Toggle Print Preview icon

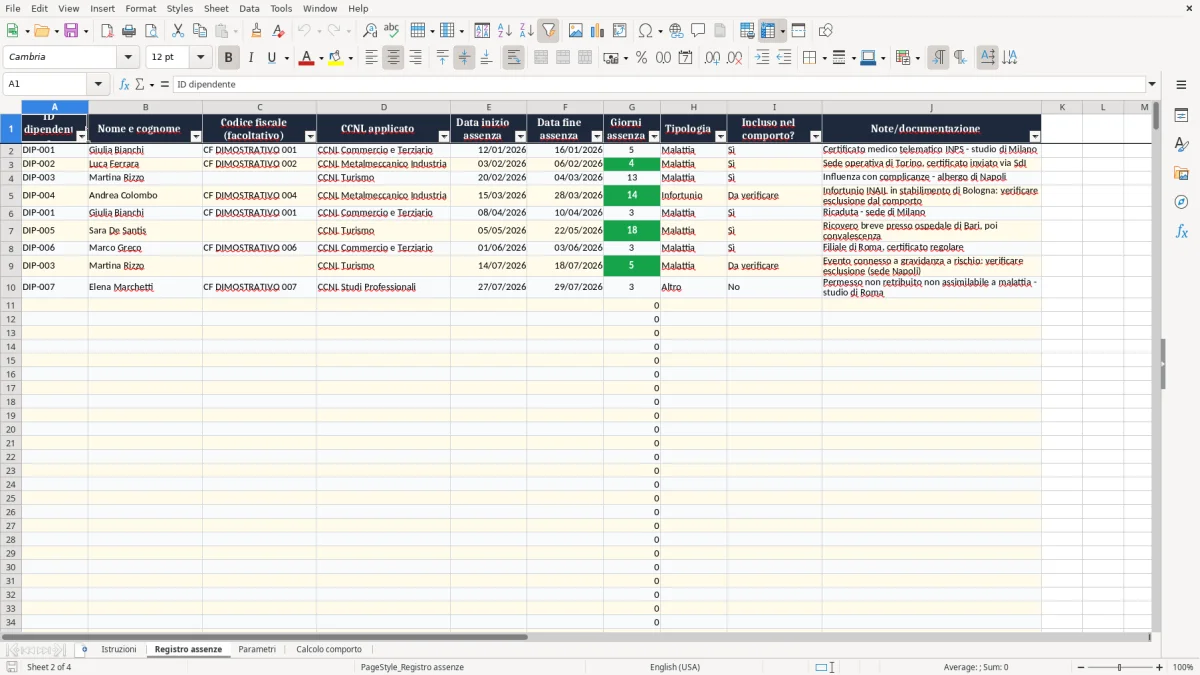[x=151, y=31]
